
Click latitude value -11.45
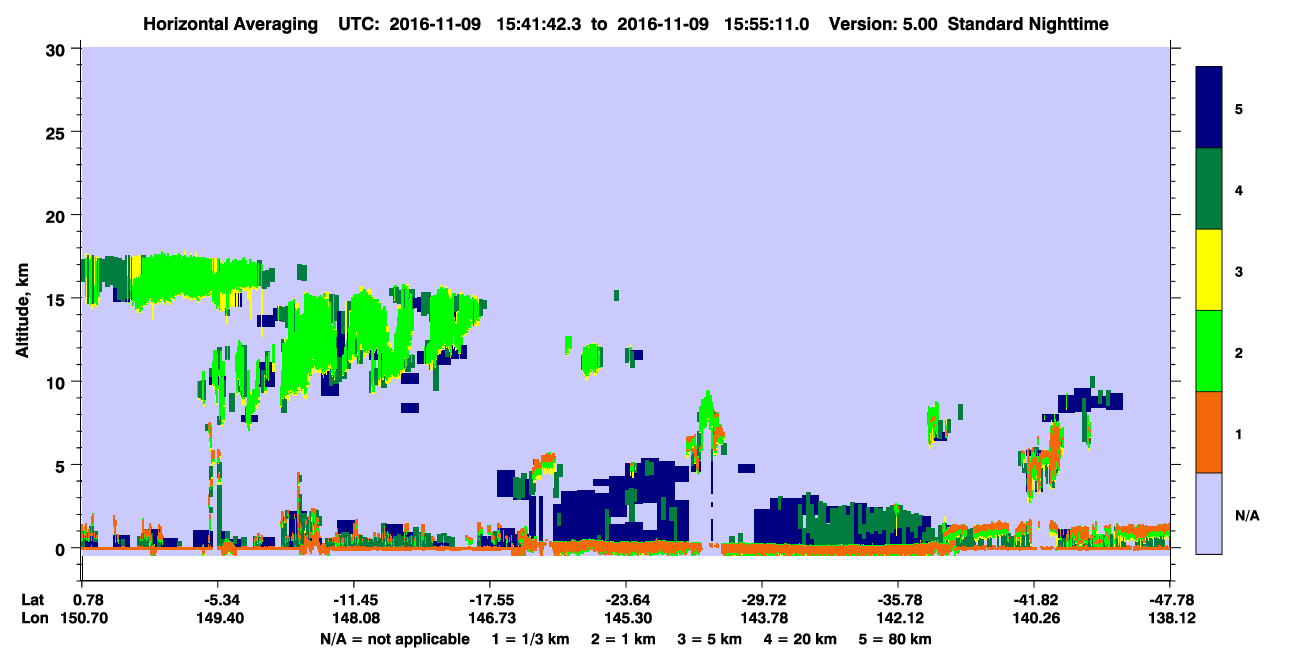353,600
